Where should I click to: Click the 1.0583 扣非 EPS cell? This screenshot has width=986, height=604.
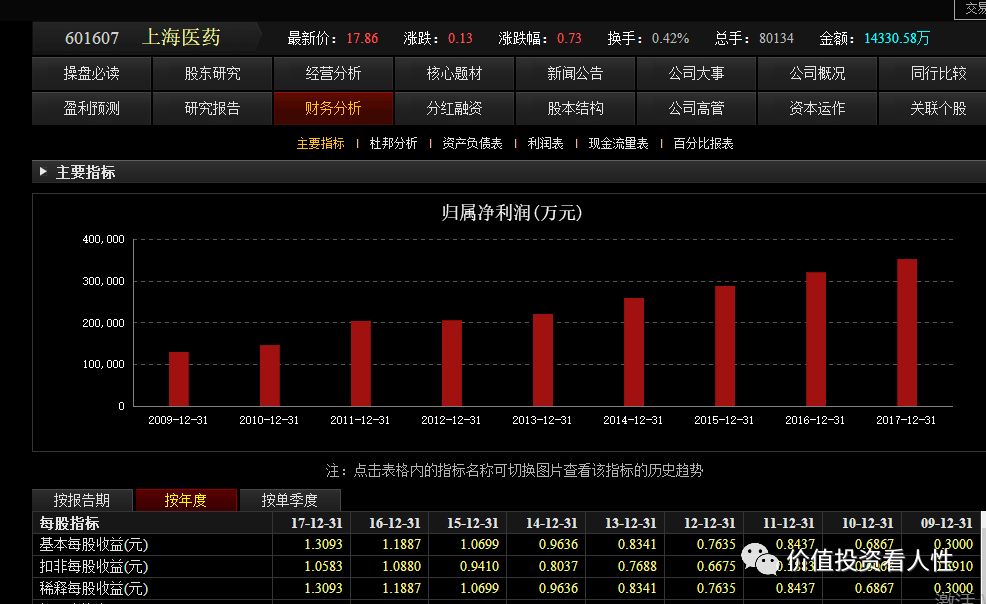click(x=323, y=566)
